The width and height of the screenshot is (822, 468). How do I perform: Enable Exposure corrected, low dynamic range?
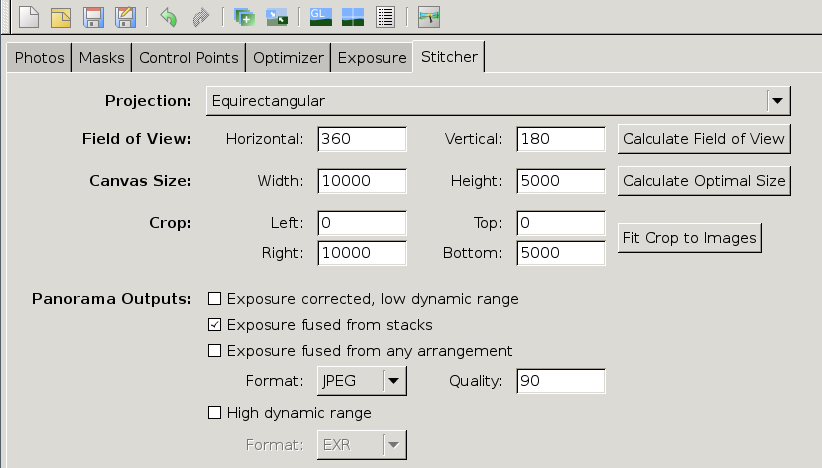click(x=214, y=299)
